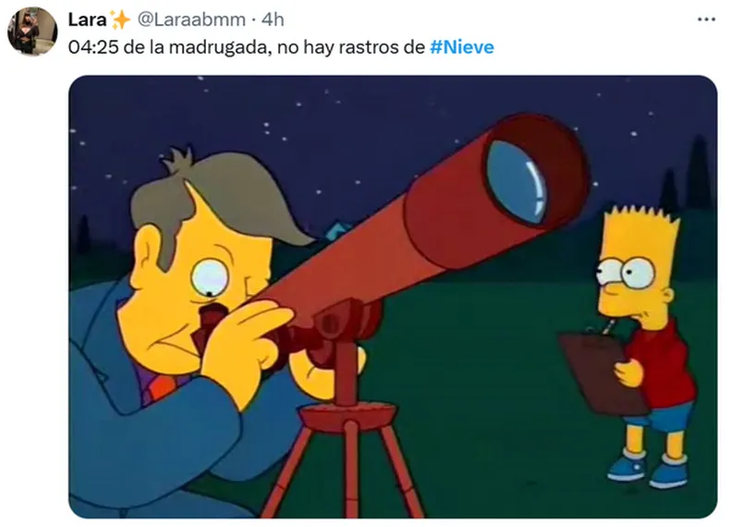Open the #Nieve hashtag link
The image size is (730, 527).
click(x=462, y=47)
